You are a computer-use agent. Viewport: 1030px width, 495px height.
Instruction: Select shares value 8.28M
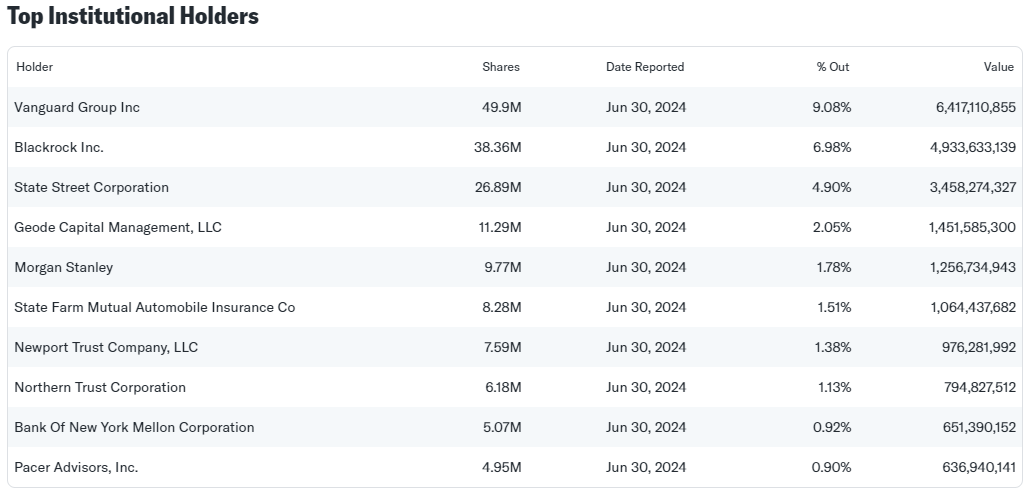[x=502, y=307]
